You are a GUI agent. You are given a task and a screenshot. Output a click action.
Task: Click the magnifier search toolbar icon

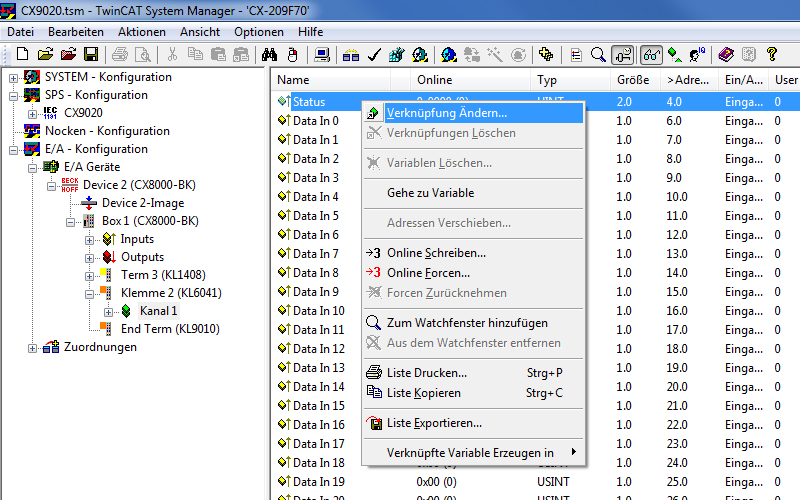598,55
